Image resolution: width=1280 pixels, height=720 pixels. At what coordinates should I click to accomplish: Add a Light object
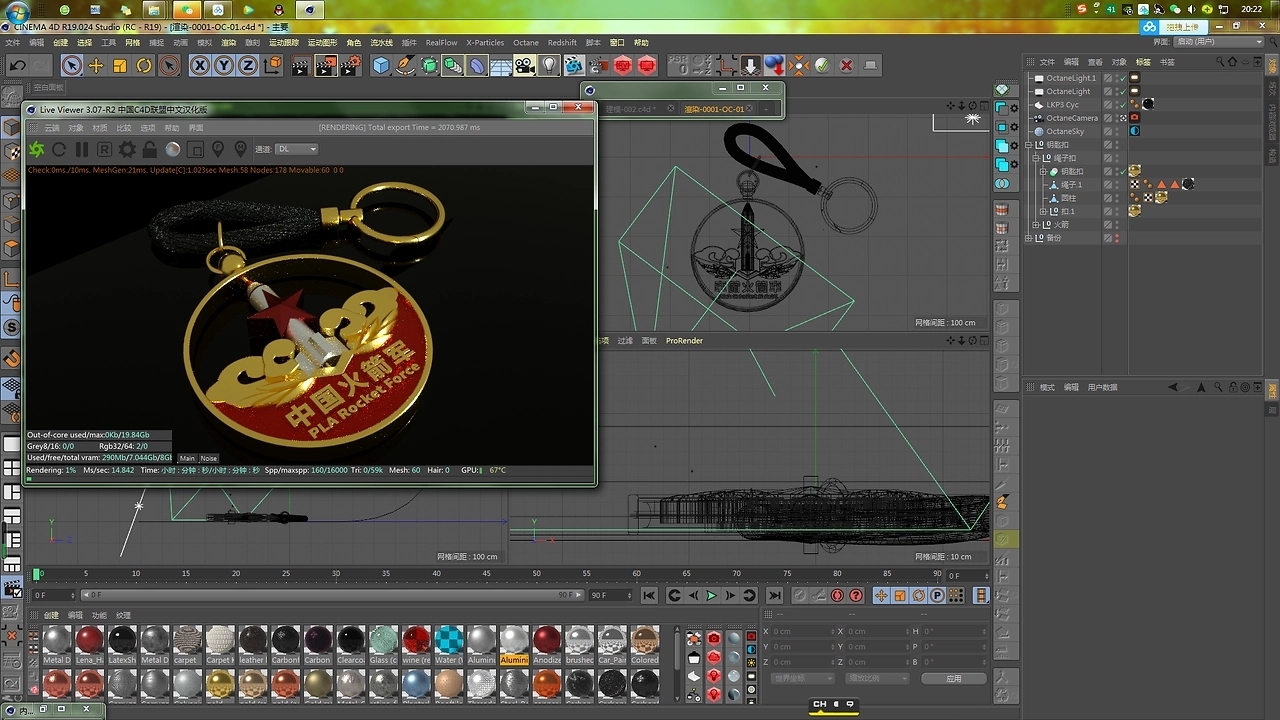549,66
